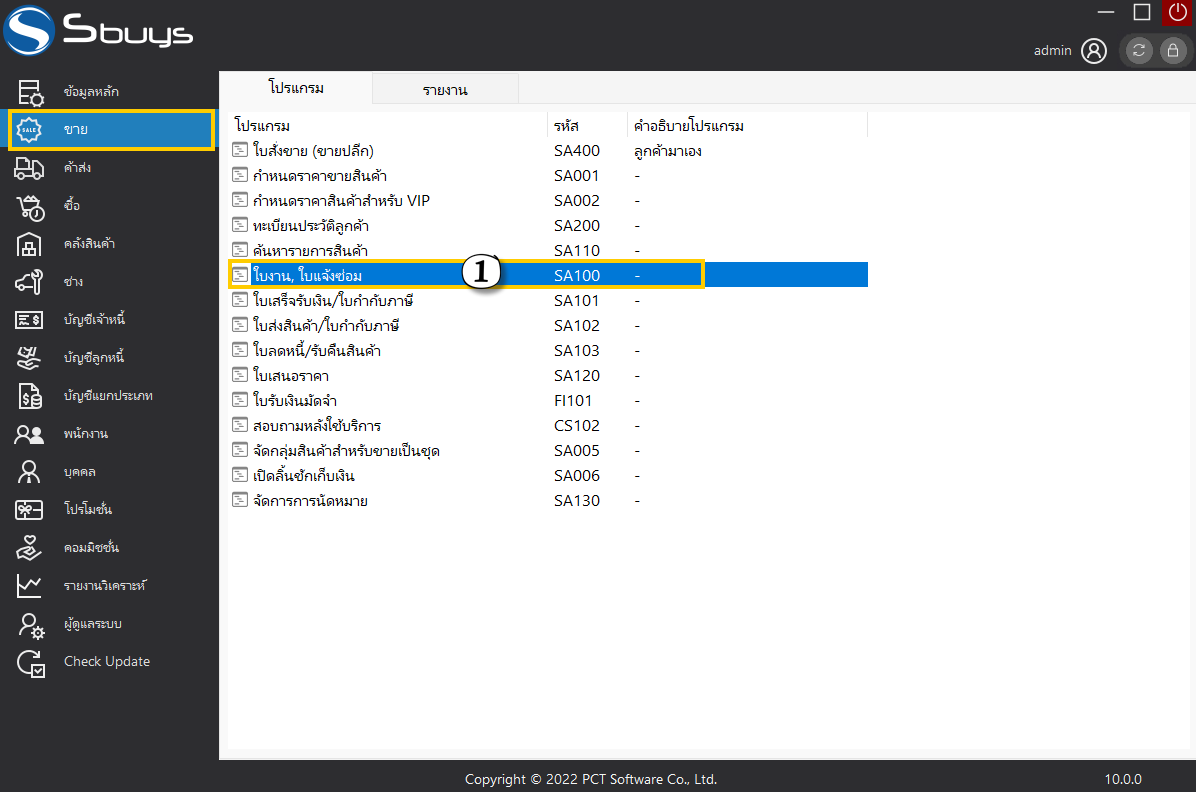Click code cell SA006
1196x792 pixels.
(x=577, y=475)
